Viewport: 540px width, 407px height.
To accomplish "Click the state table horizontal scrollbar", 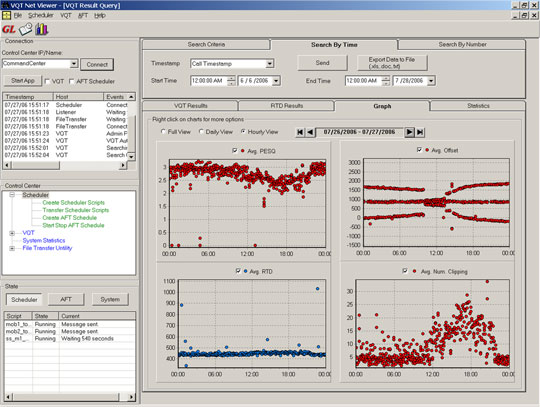I will [69, 397].
